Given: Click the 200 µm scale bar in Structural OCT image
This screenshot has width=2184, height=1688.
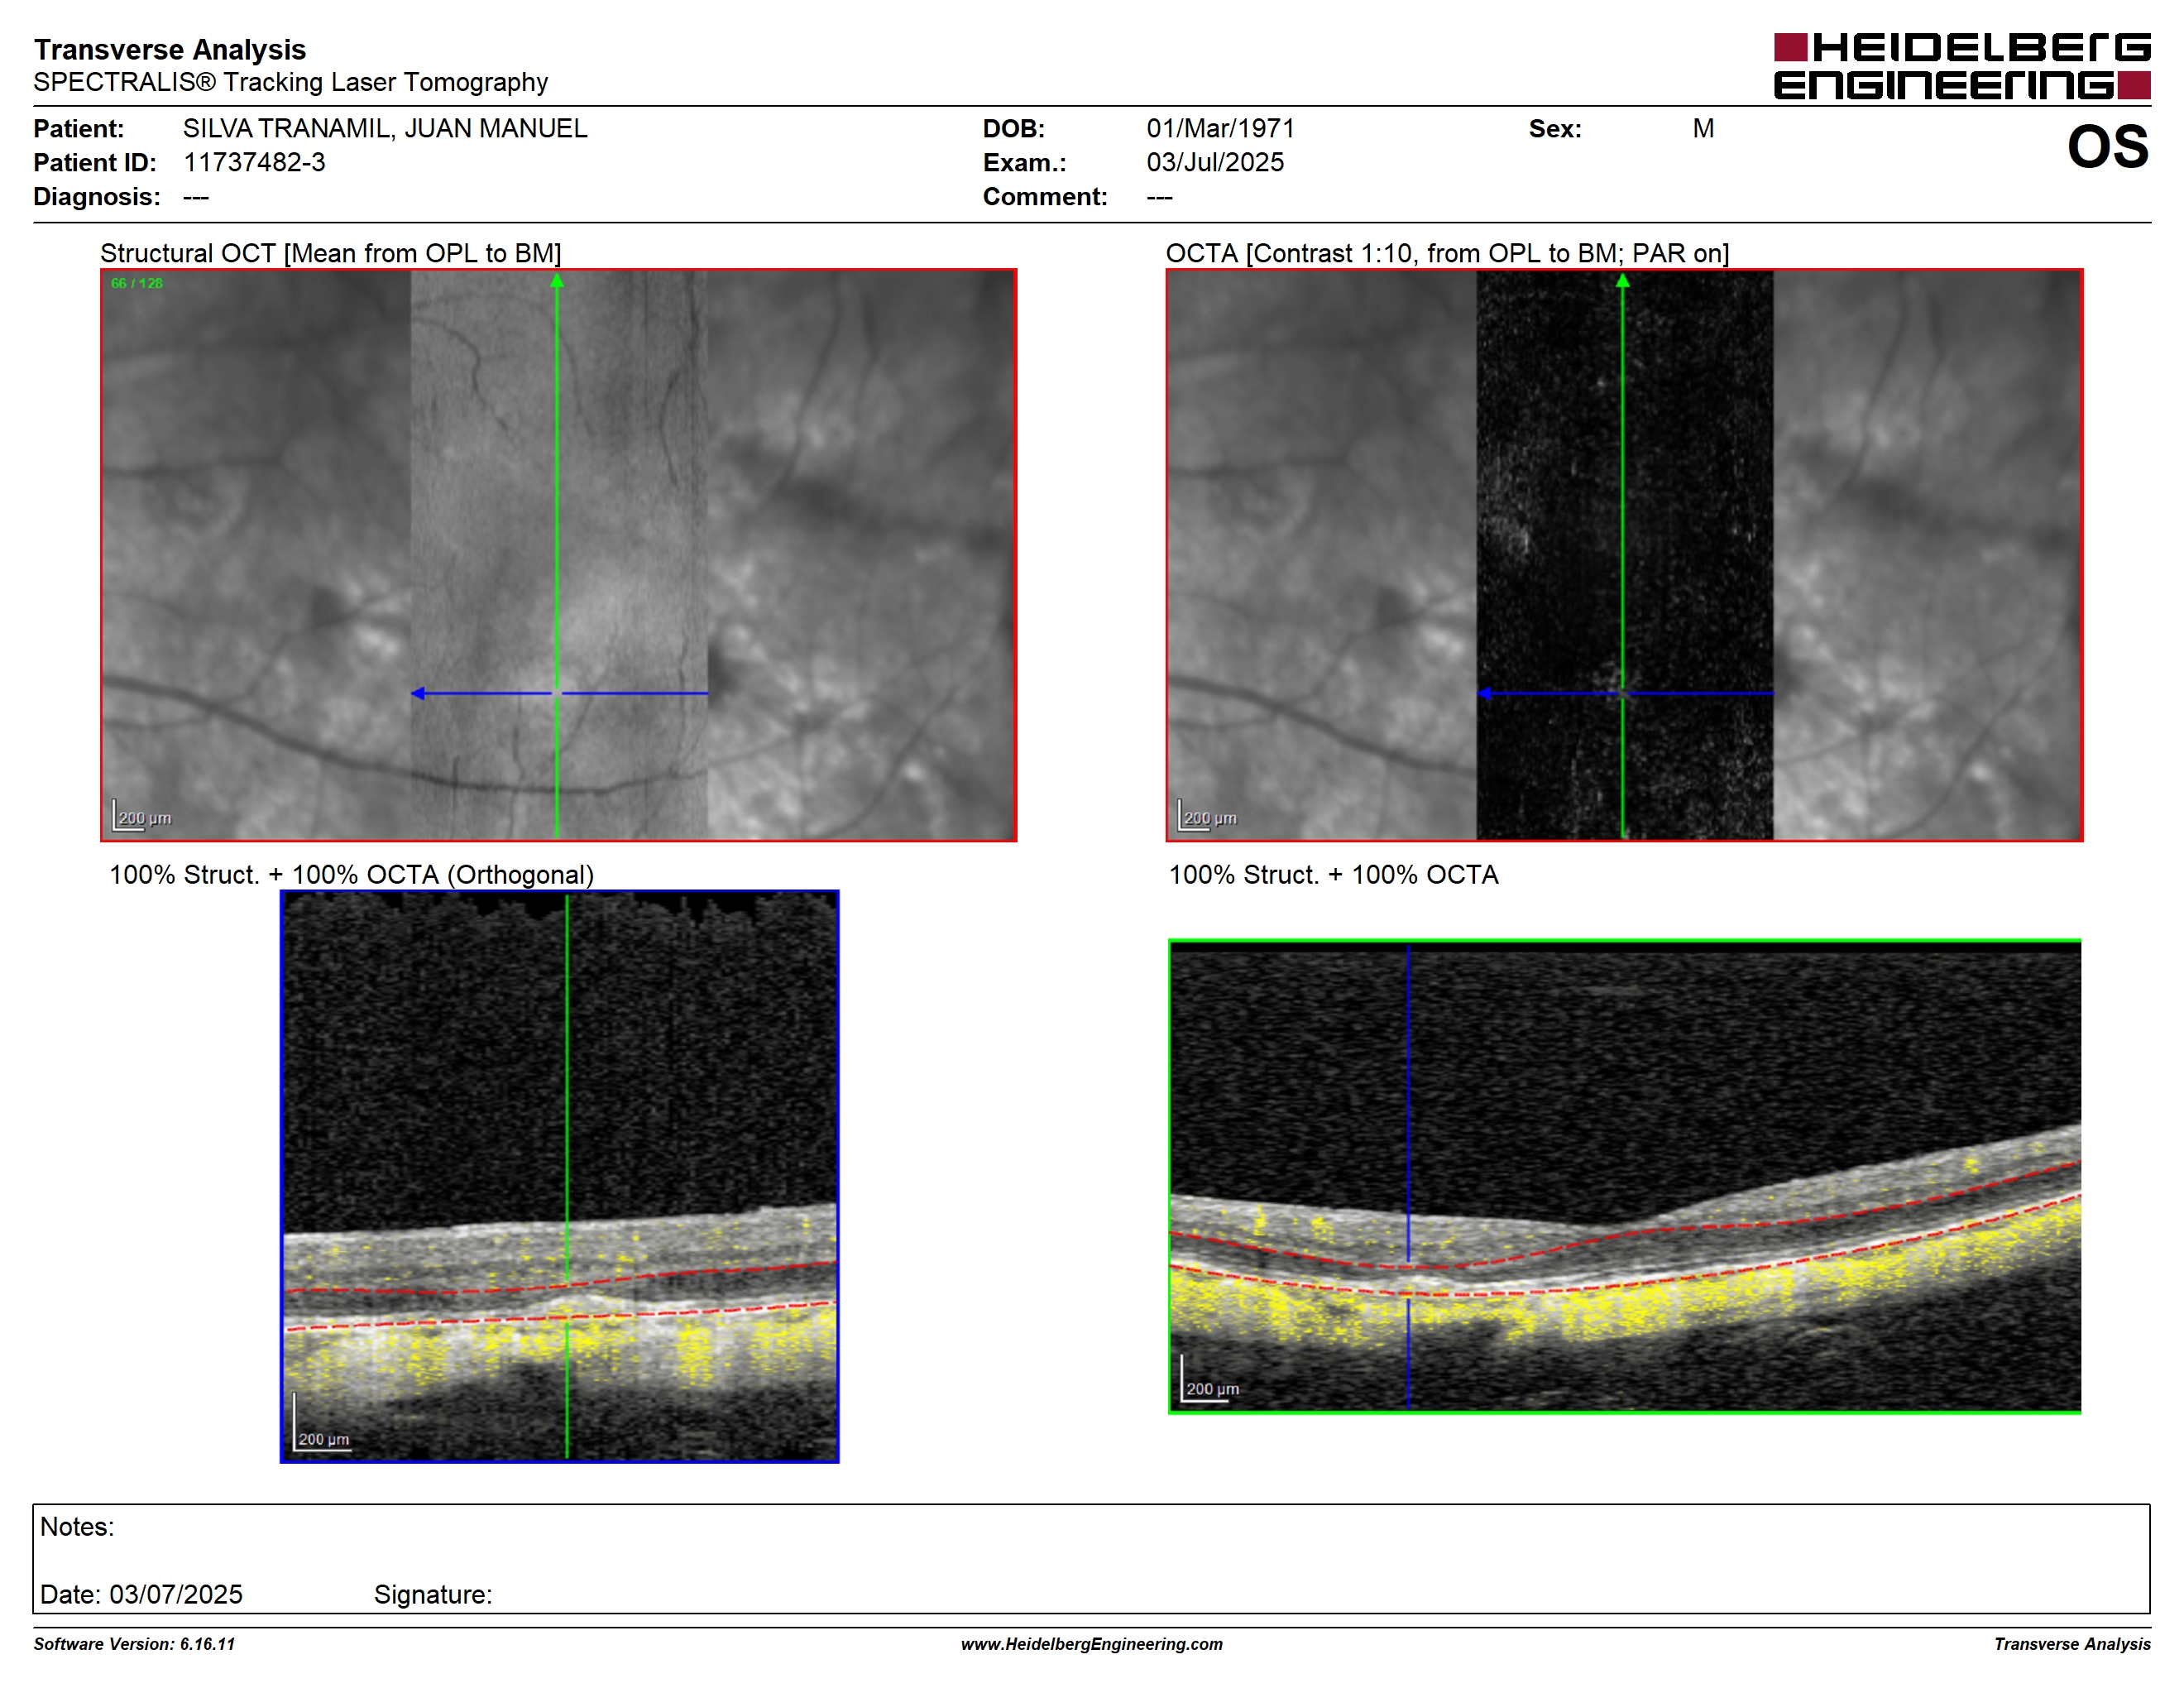Looking at the screenshot, I should pos(142,816).
